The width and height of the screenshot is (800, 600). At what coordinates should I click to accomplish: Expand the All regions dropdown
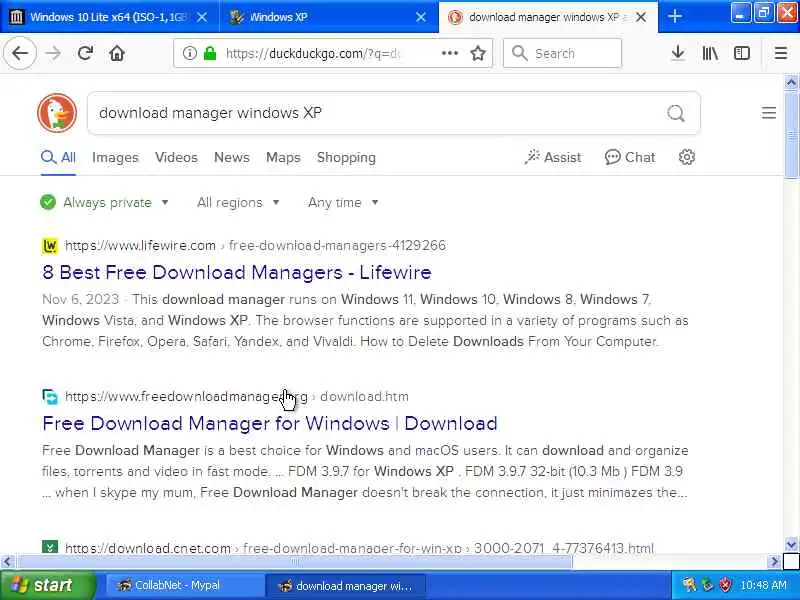(238, 203)
